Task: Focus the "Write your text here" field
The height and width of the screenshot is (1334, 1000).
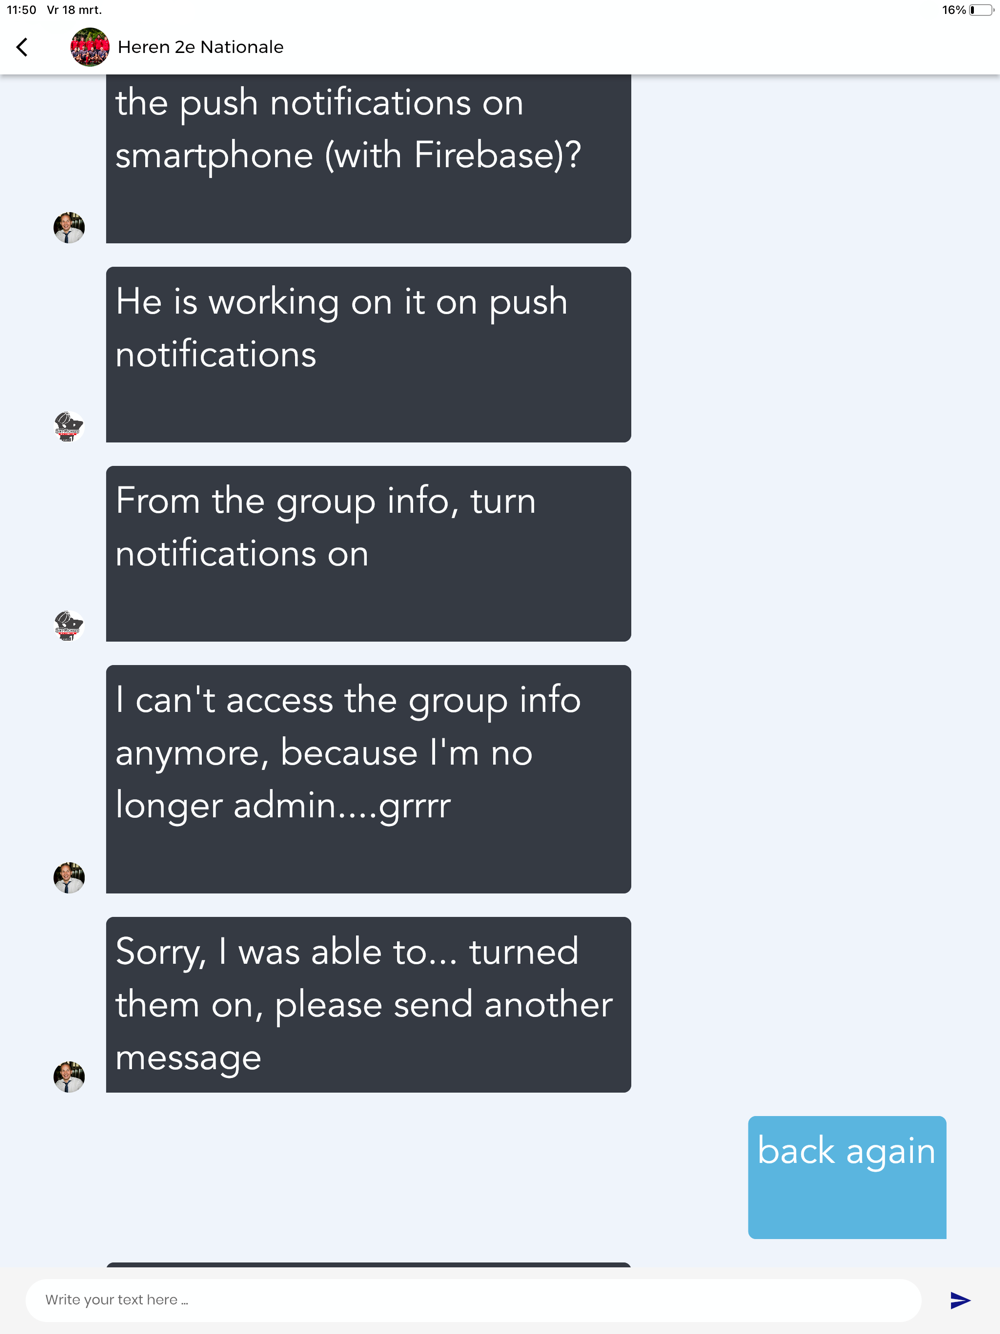Action: coord(473,1300)
